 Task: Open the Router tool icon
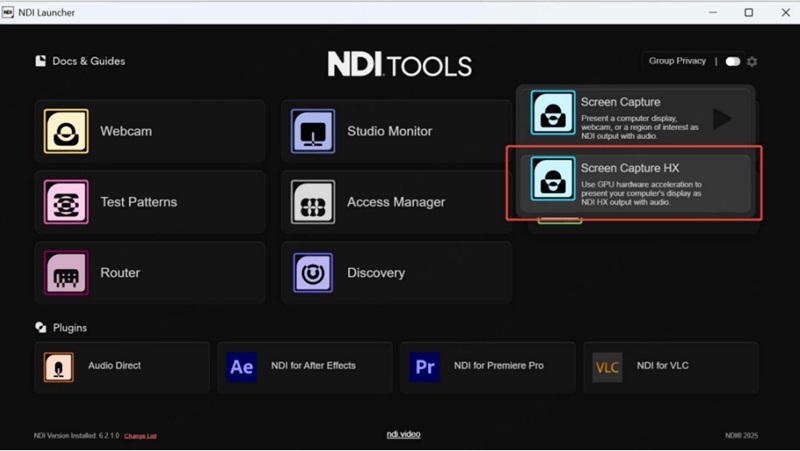(x=66, y=273)
